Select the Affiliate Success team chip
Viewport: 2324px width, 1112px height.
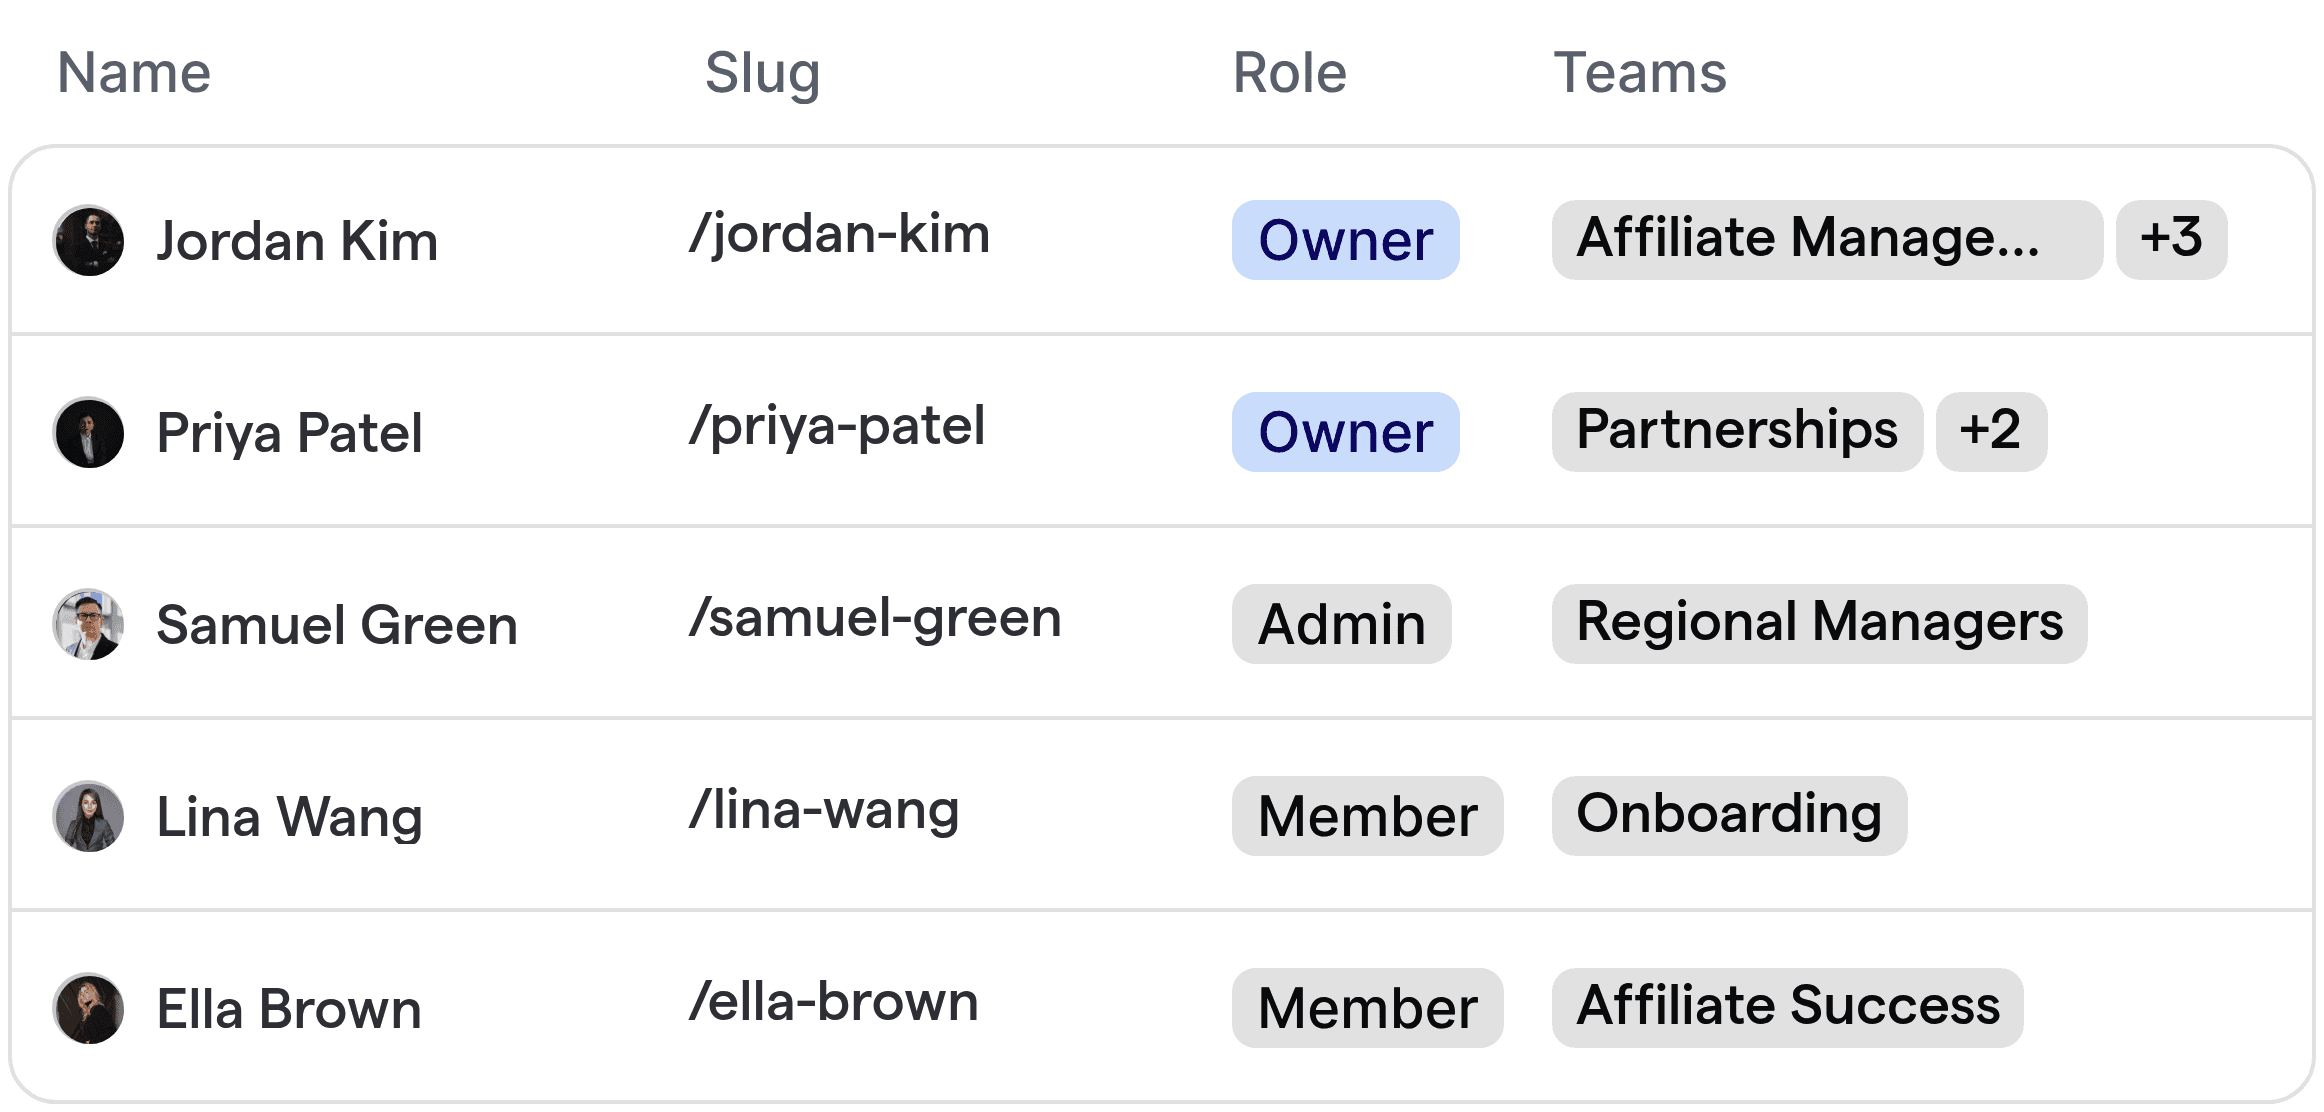click(1788, 1008)
